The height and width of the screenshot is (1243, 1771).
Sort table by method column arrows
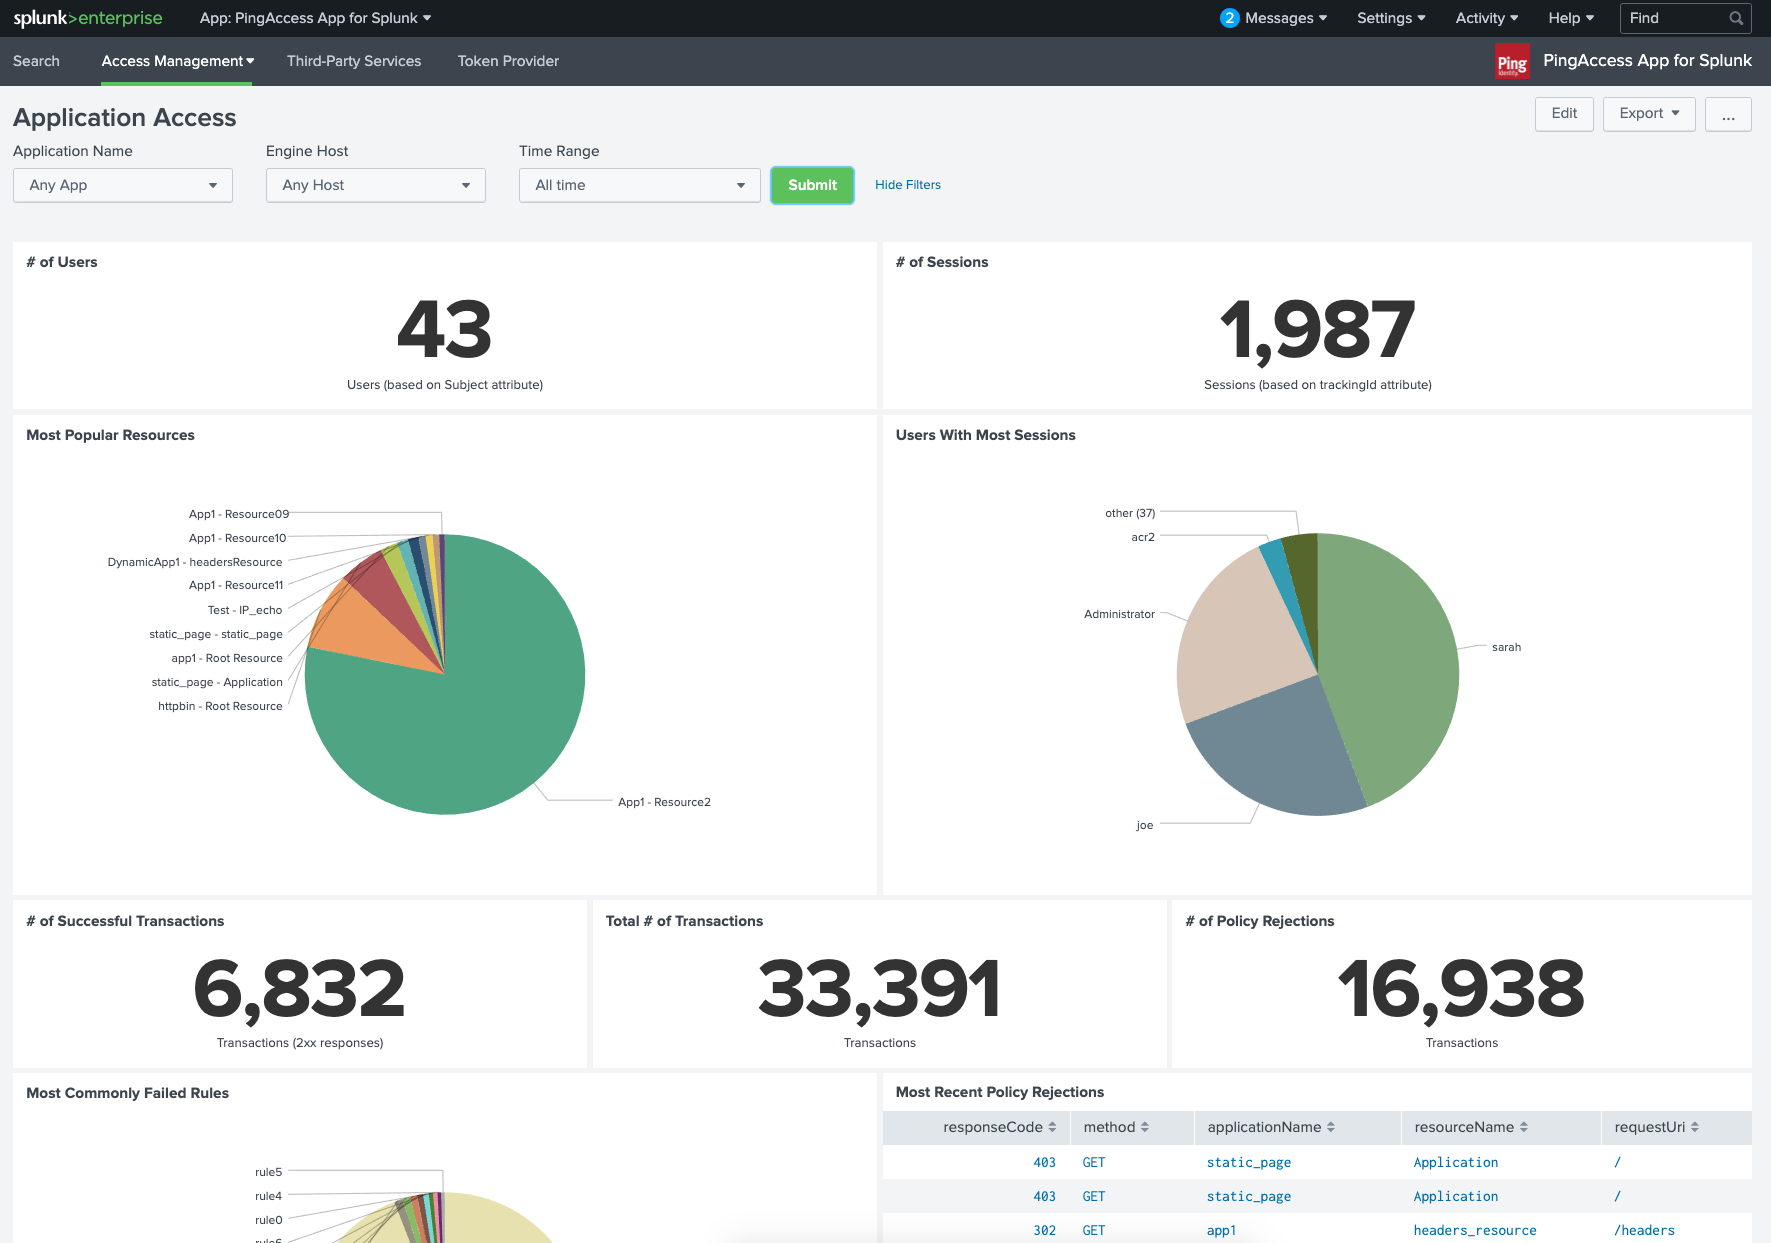(1145, 1127)
